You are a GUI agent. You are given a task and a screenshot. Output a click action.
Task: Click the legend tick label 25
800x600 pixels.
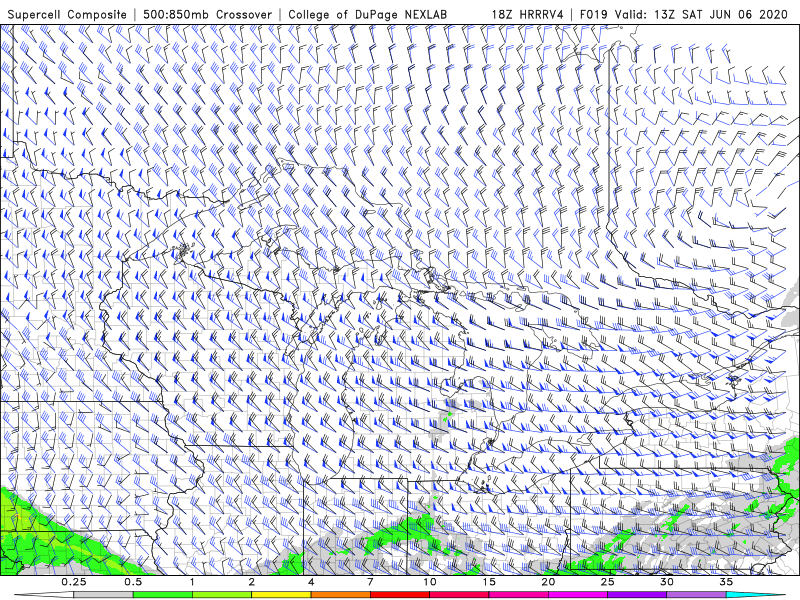(608, 582)
